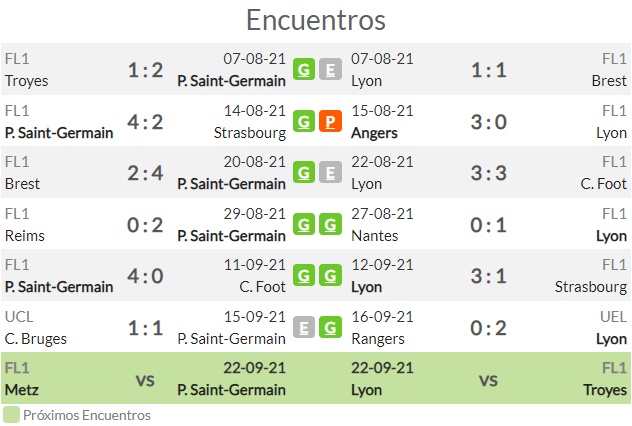
Task: Click Lyon's gray E badge for 07-08-21
Action: tap(330, 69)
